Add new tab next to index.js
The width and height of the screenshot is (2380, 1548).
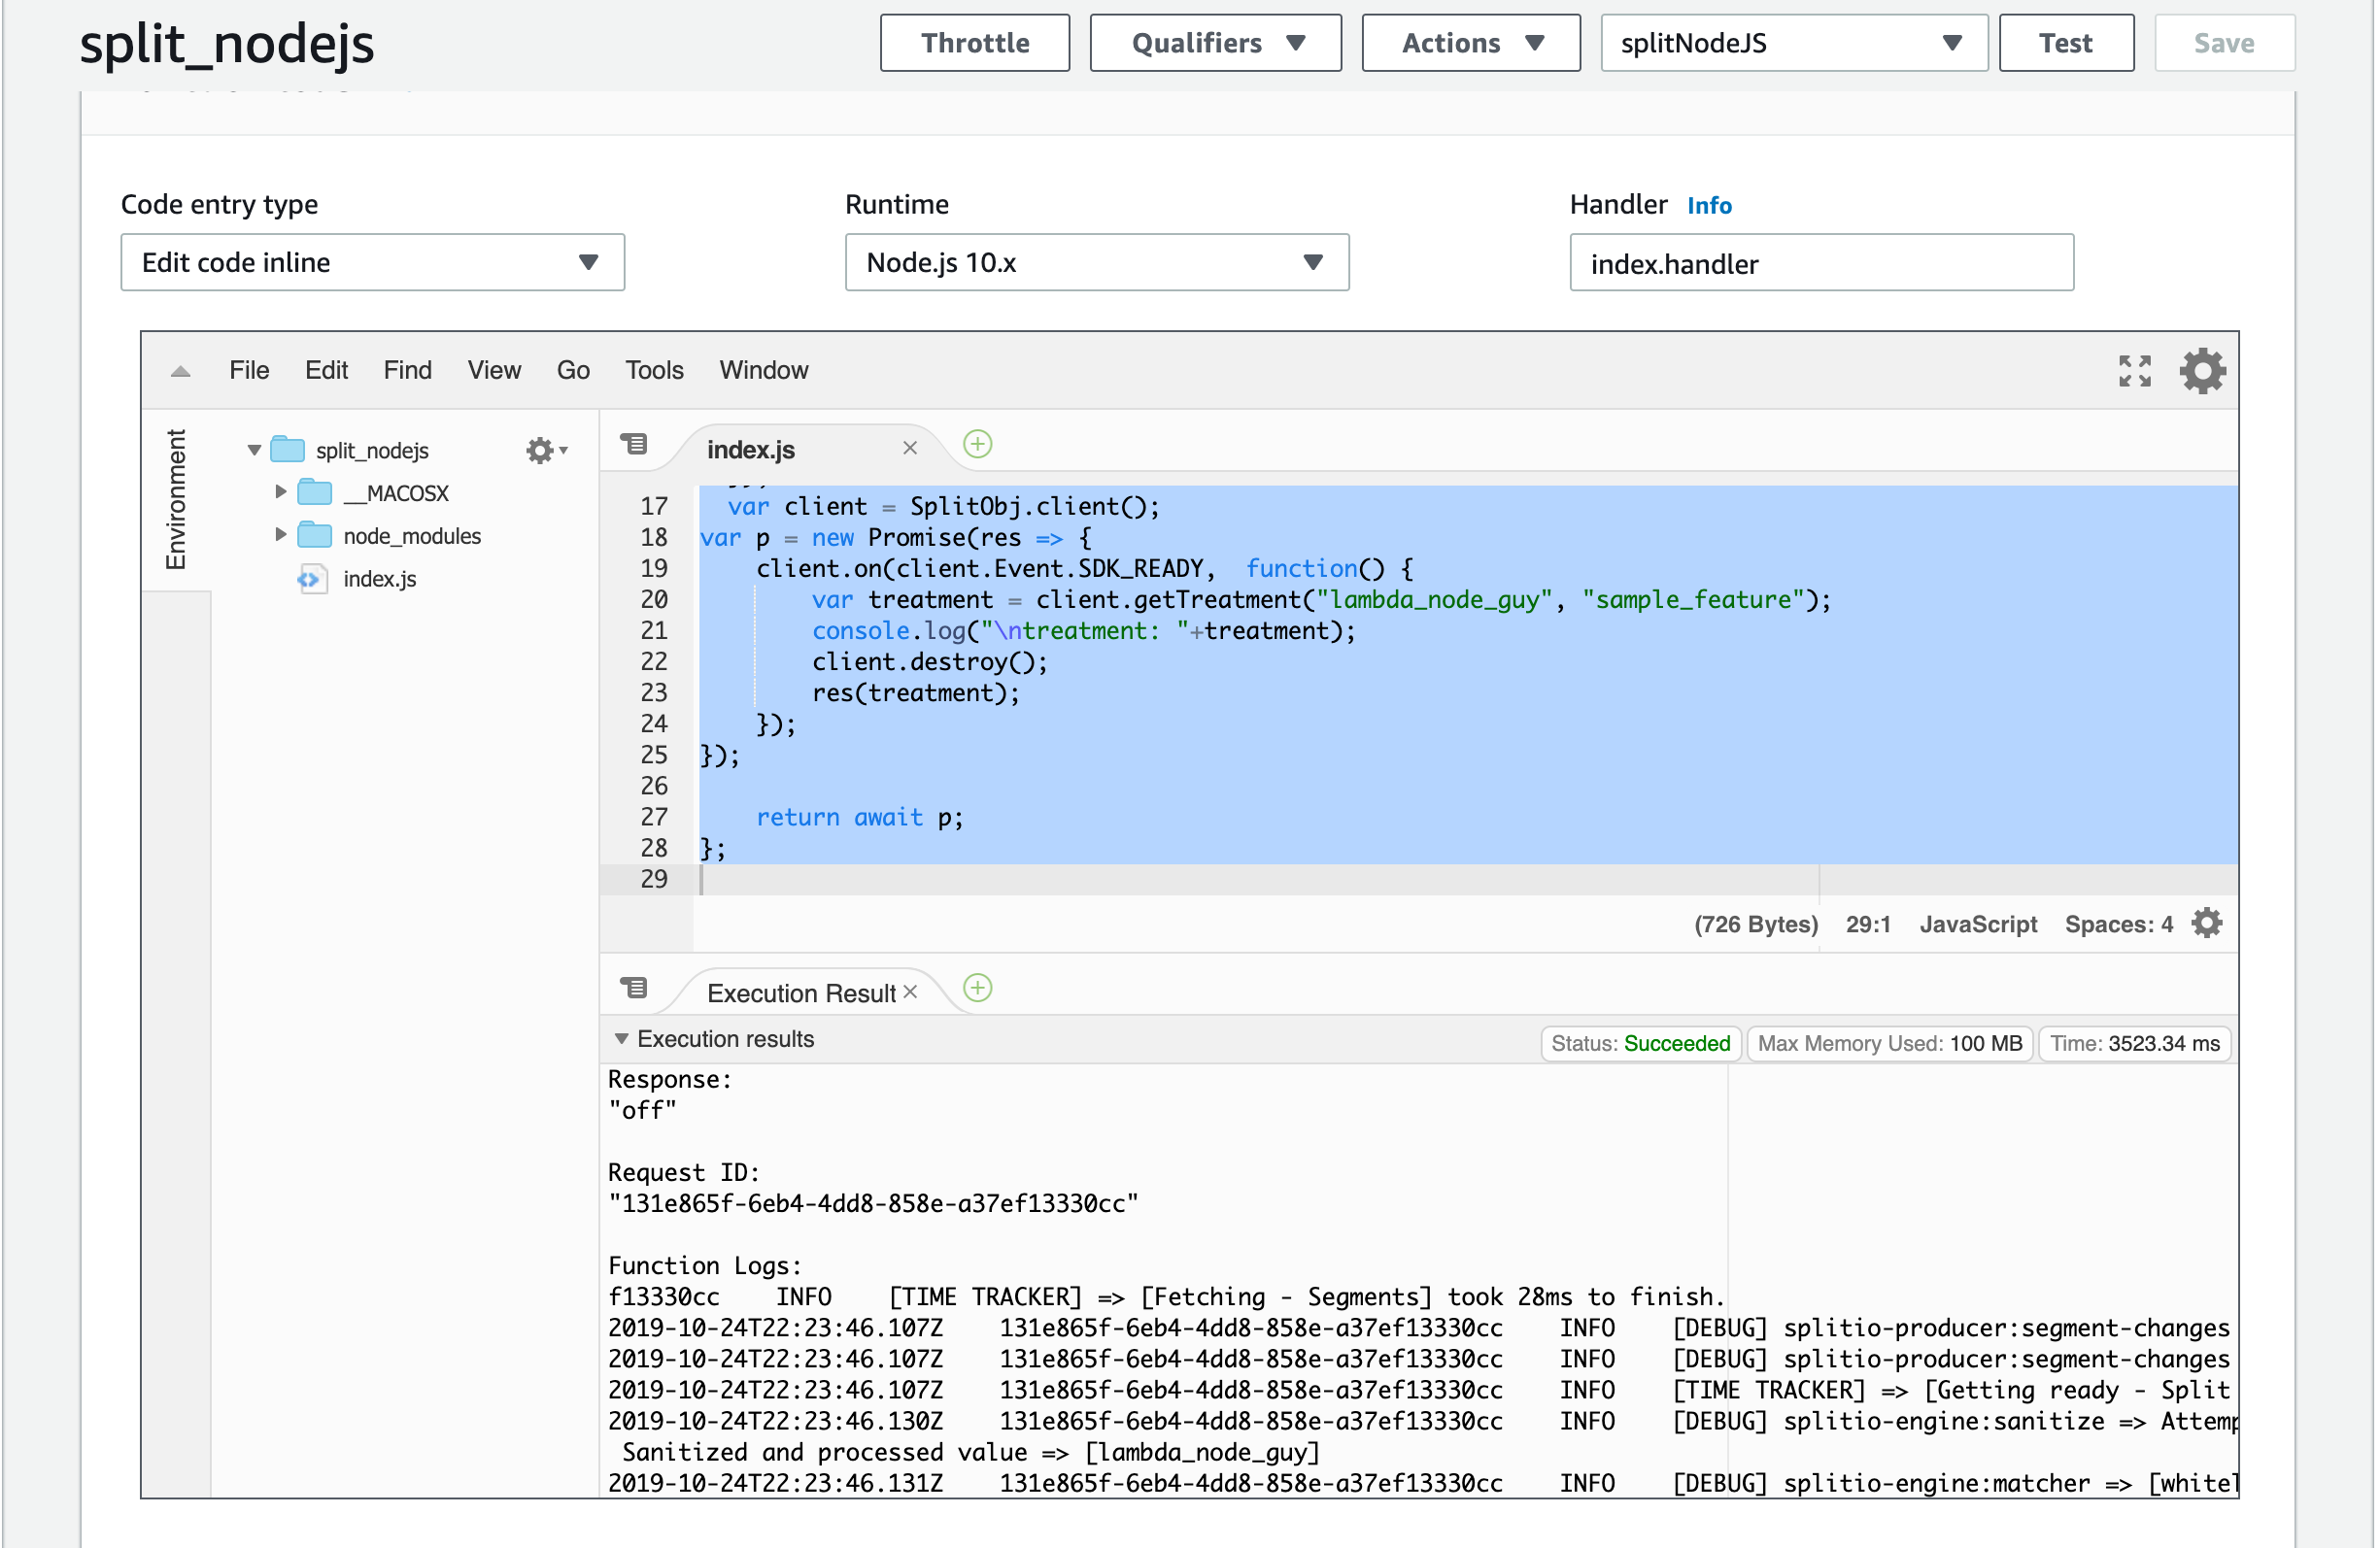[x=977, y=444]
